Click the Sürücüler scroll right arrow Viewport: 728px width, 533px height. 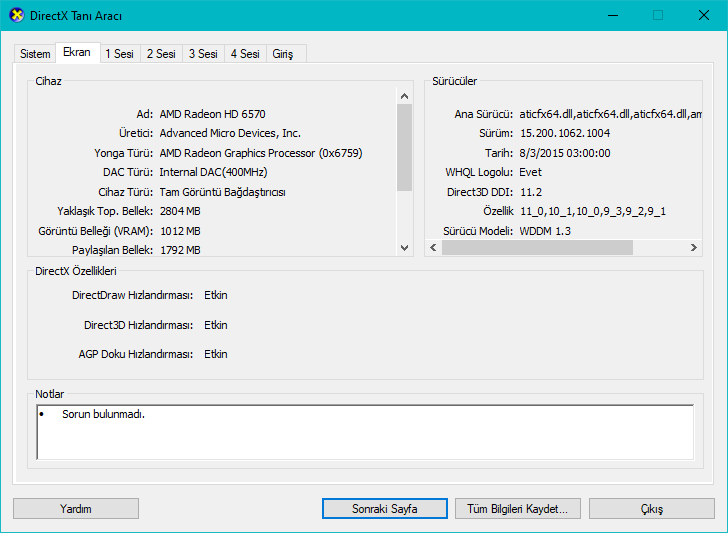(694, 247)
